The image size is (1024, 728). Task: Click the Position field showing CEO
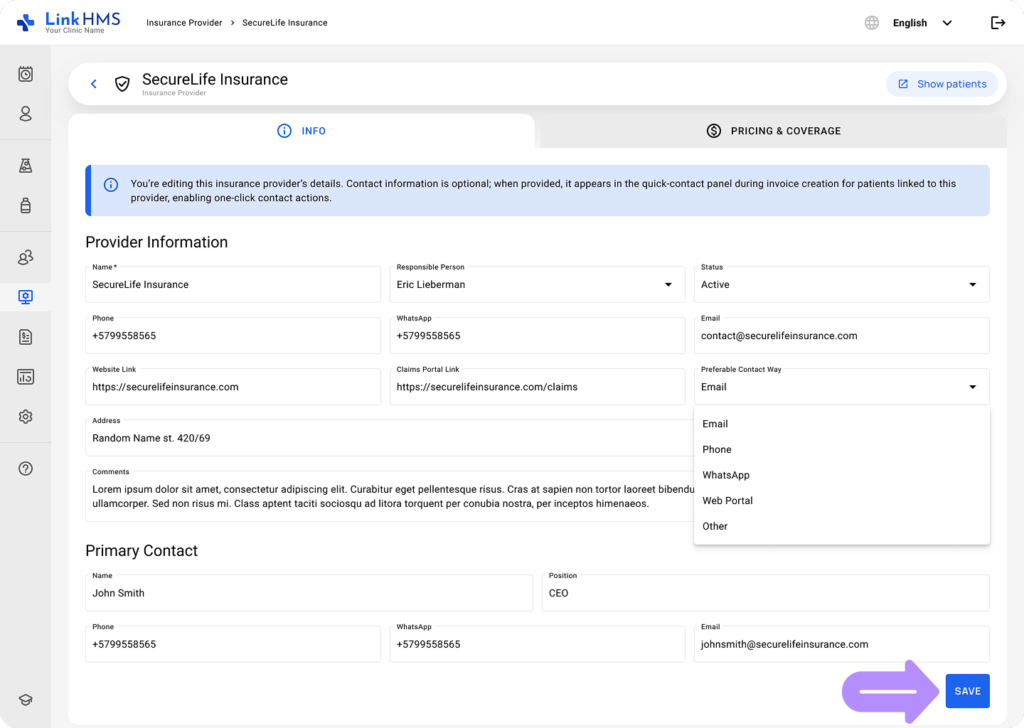765,593
